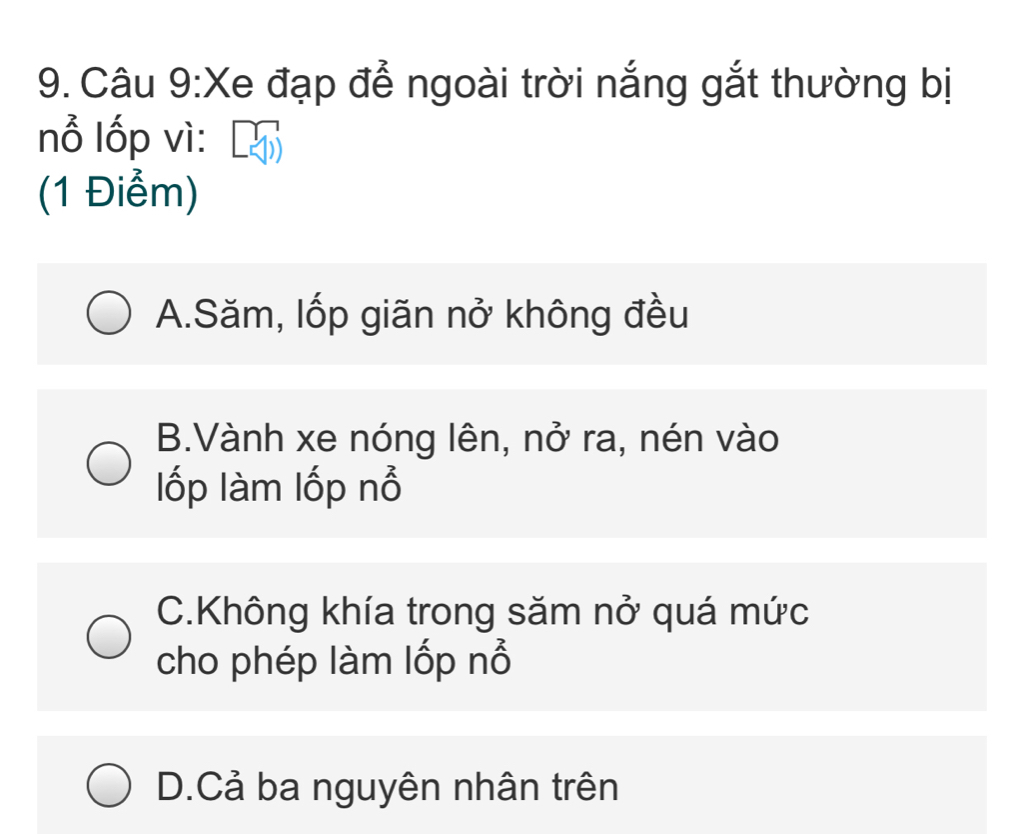Click the label 'D.Cả ba nguyên nhân trên'
The height and width of the screenshot is (834, 1024).
click(387, 786)
